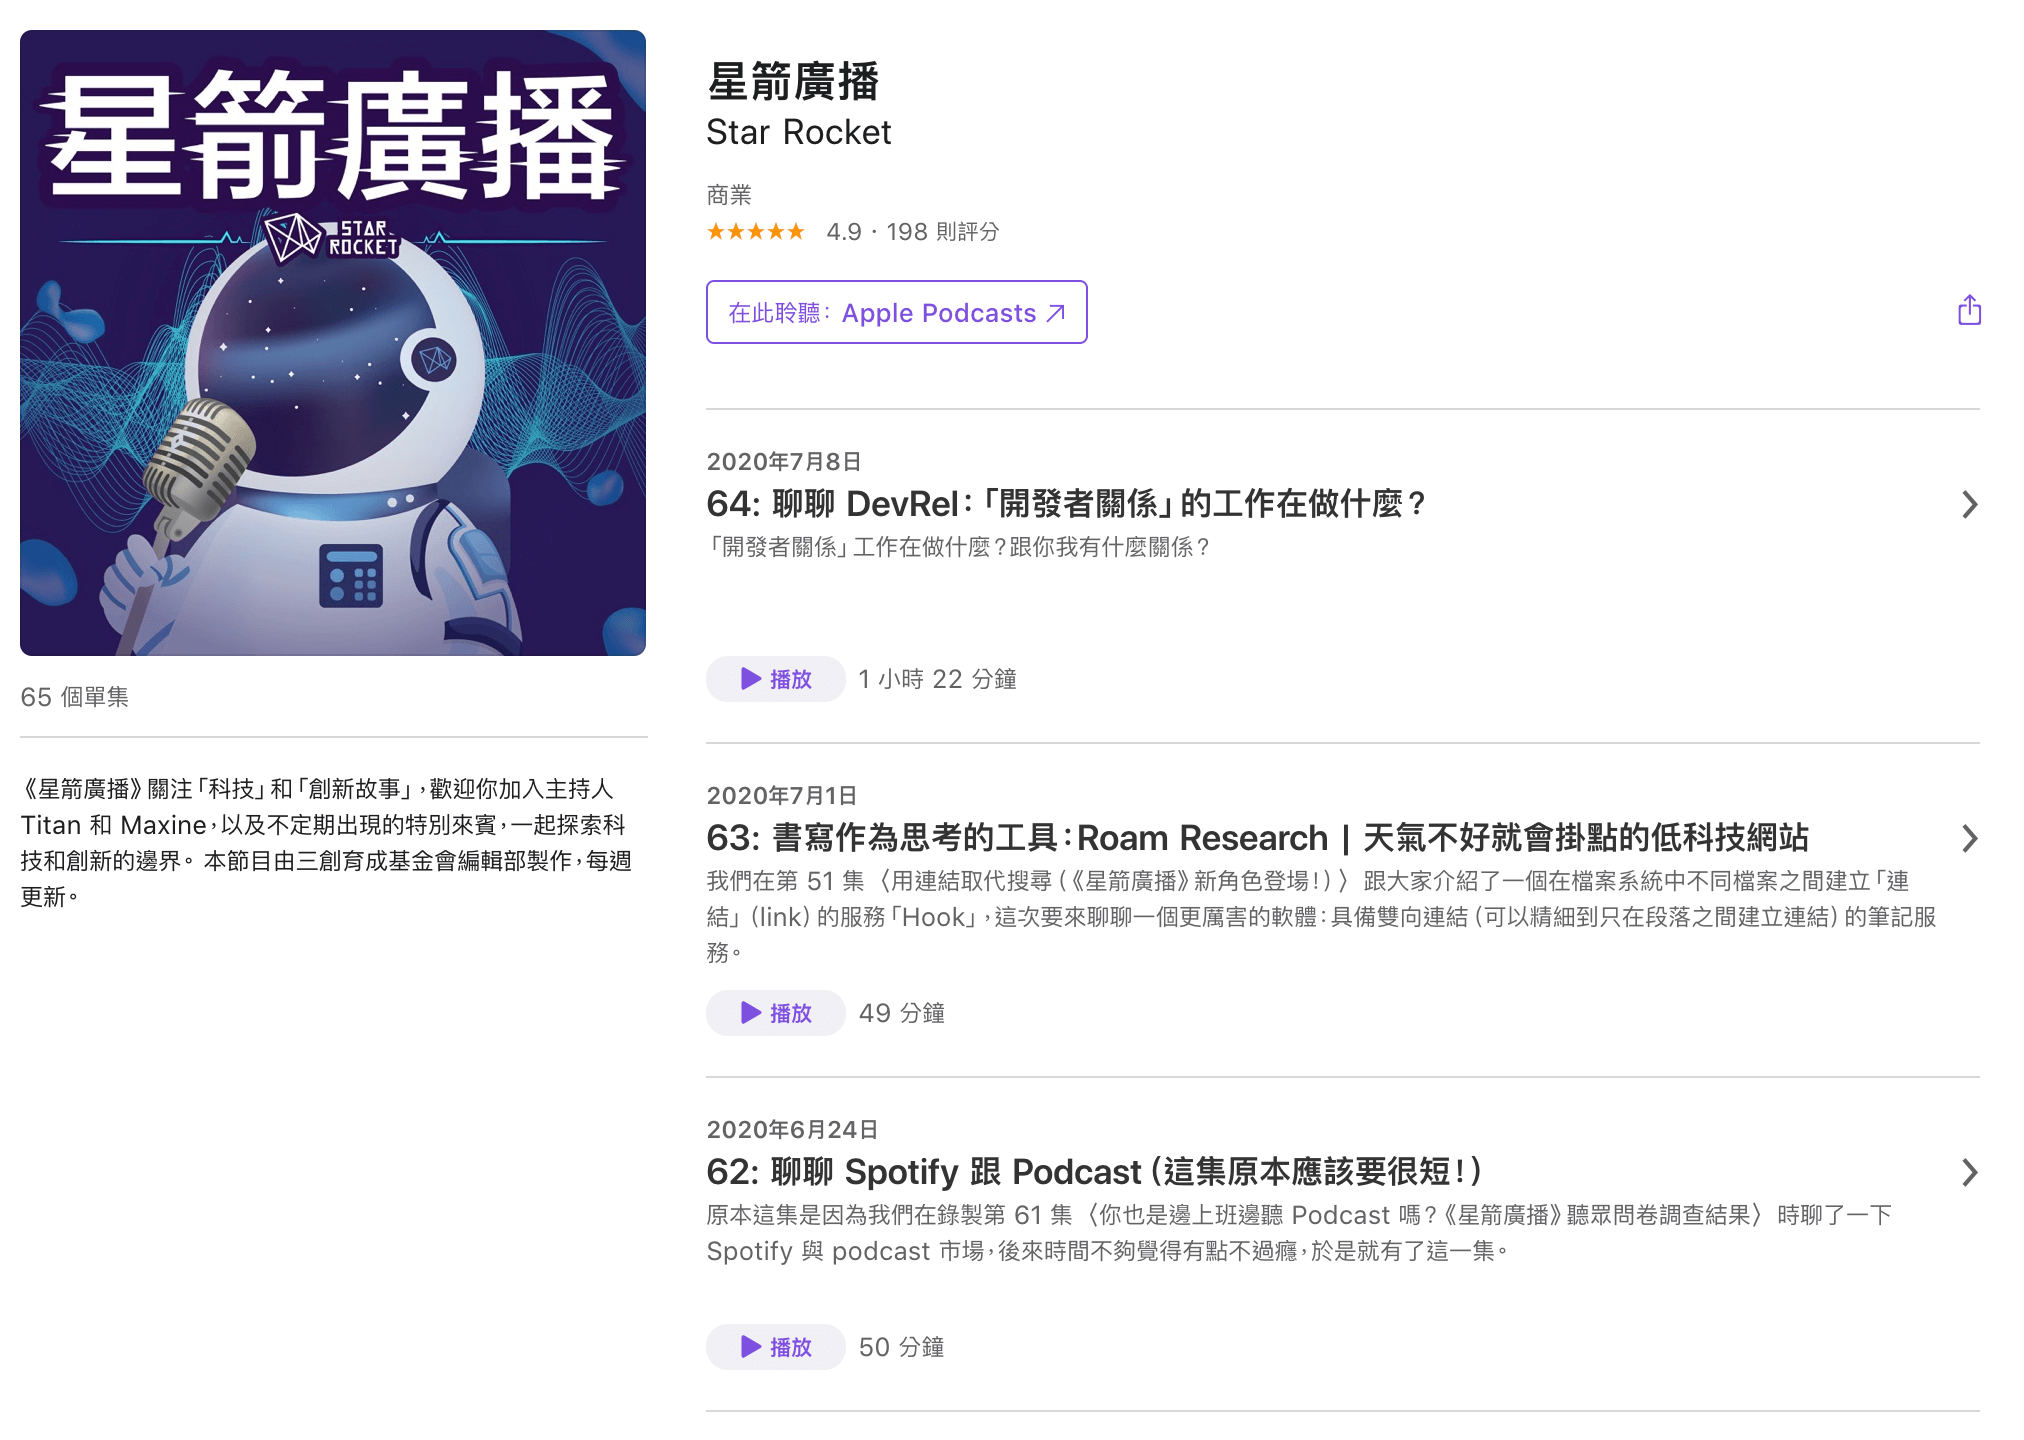The image size is (2024, 1440).
Task: Click the 1 小時 22 分鐘 duration
Action: tap(937, 679)
